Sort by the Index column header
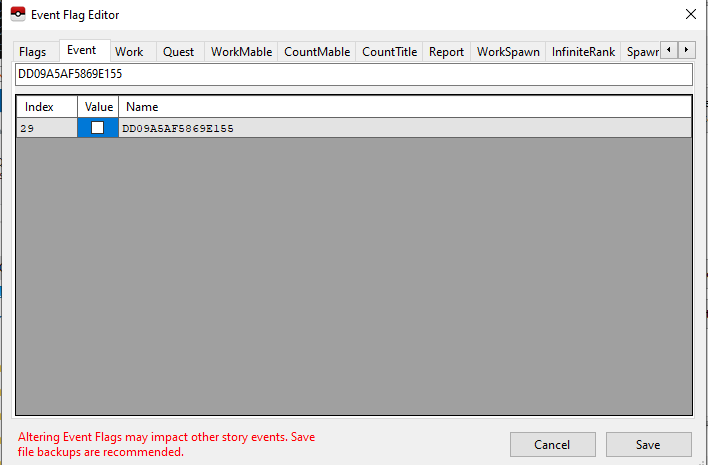The image size is (708, 465). pyautogui.click(x=46, y=107)
